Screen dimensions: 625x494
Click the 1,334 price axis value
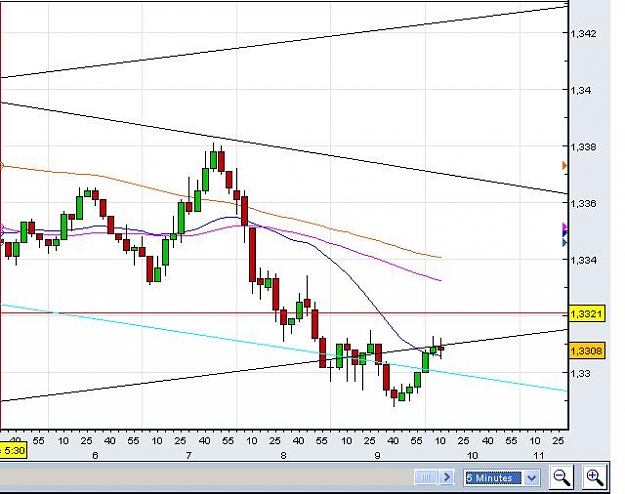tap(584, 260)
